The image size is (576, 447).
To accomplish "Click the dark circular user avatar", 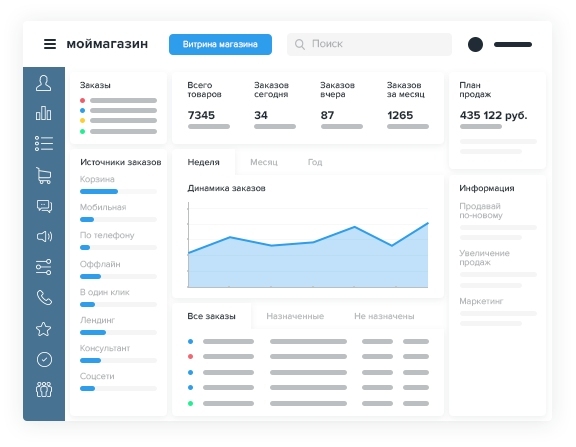I will click(x=475, y=44).
